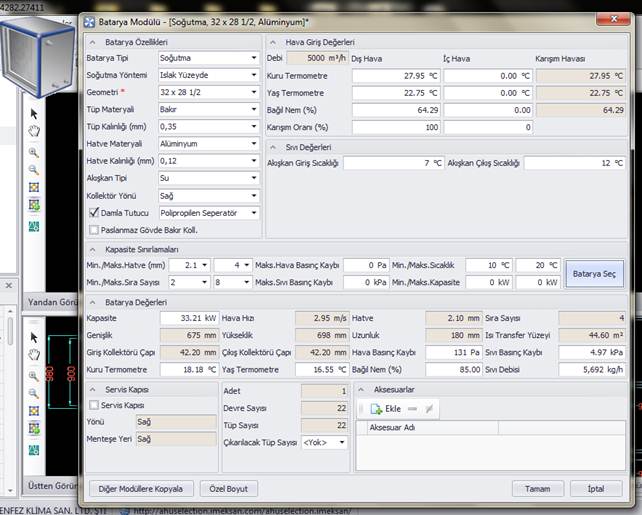
Task: Uncheck the Damla Tutucu checkbox
Action: click(x=94, y=213)
